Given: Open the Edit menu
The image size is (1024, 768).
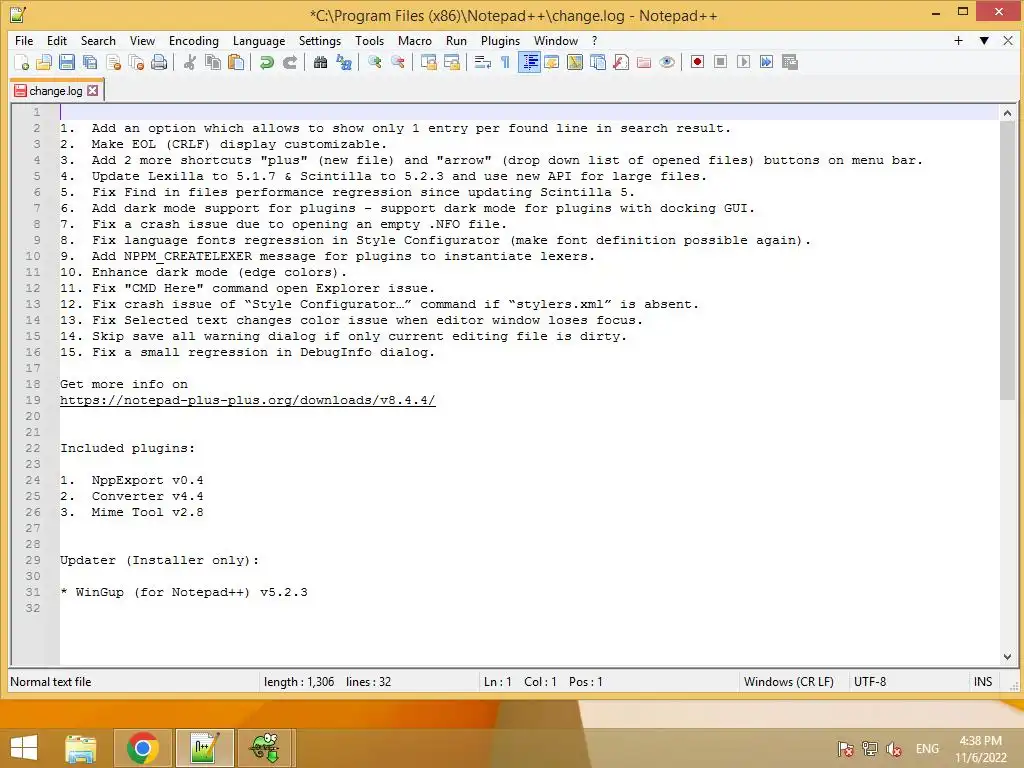Looking at the screenshot, I should 57,40.
